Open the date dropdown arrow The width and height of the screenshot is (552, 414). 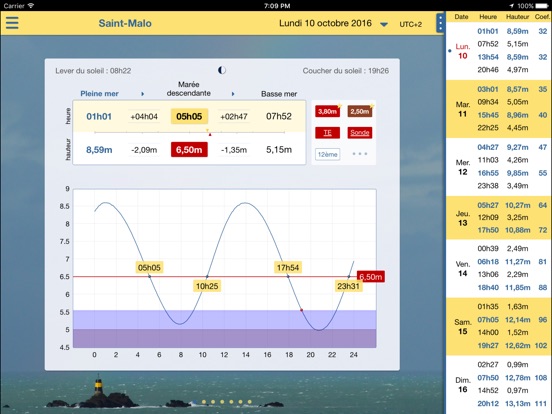coord(384,24)
